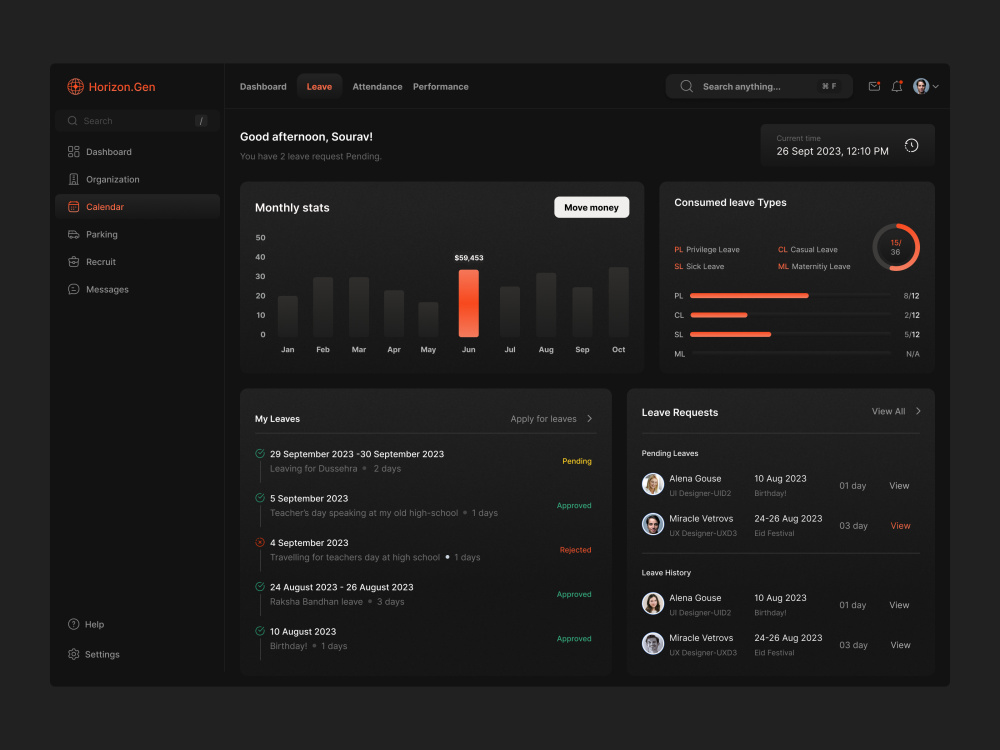Click status check icon for 10 August leave
The height and width of the screenshot is (750, 1000).
click(x=260, y=631)
